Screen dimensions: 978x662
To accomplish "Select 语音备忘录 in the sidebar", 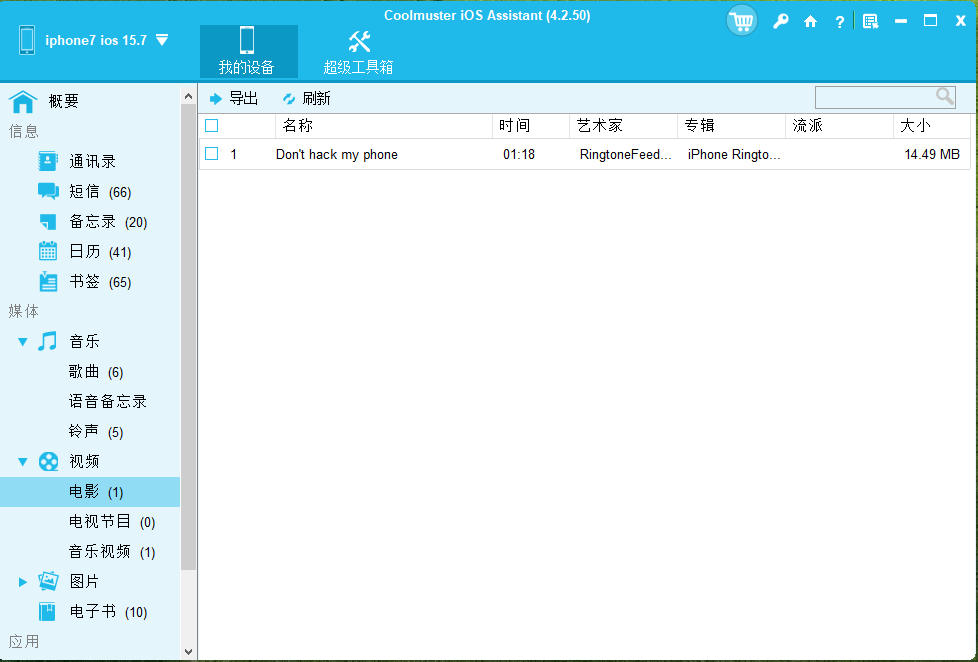I will point(108,402).
